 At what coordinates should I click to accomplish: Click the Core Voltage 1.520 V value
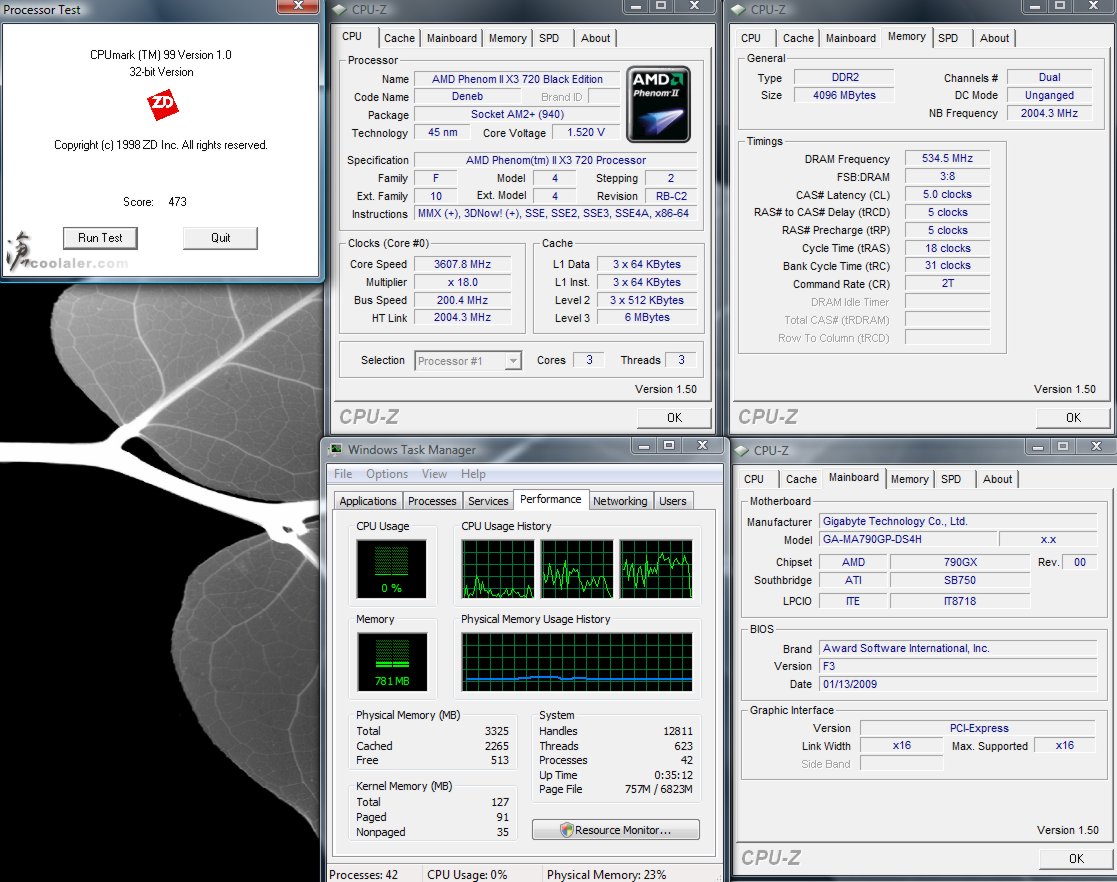point(586,133)
